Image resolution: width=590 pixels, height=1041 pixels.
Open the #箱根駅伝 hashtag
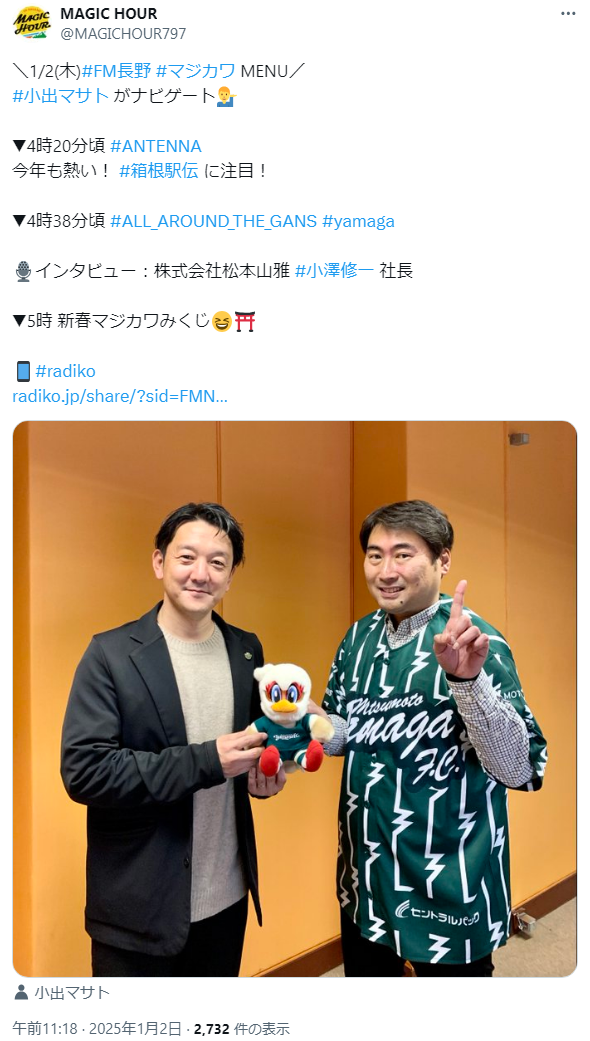tap(159, 171)
